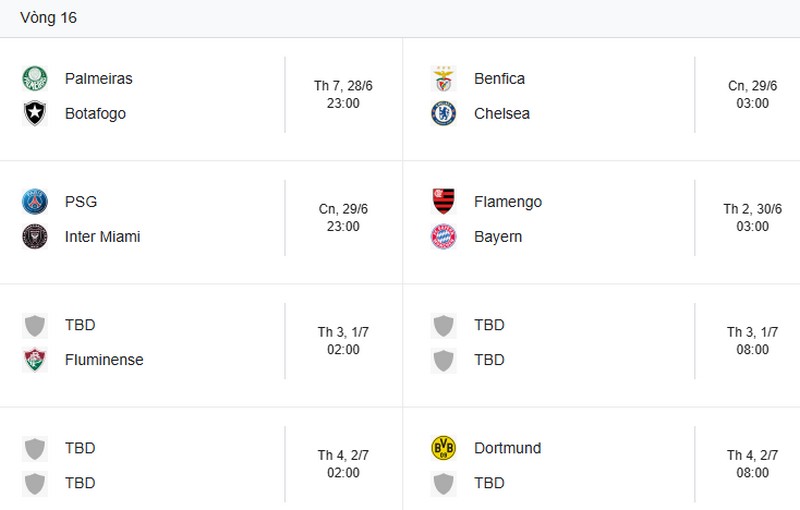Click the Vòng 16 section header
The width and height of the screenshot is (800, 510).
point(48,18)
